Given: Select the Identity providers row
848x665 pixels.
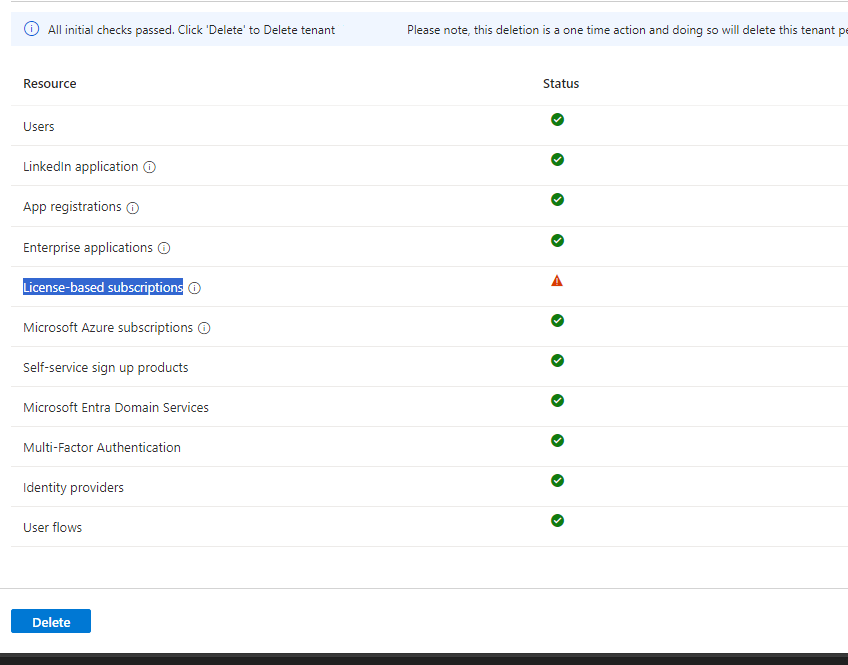Looking at the screenshot, I should [x=73, y=487].
